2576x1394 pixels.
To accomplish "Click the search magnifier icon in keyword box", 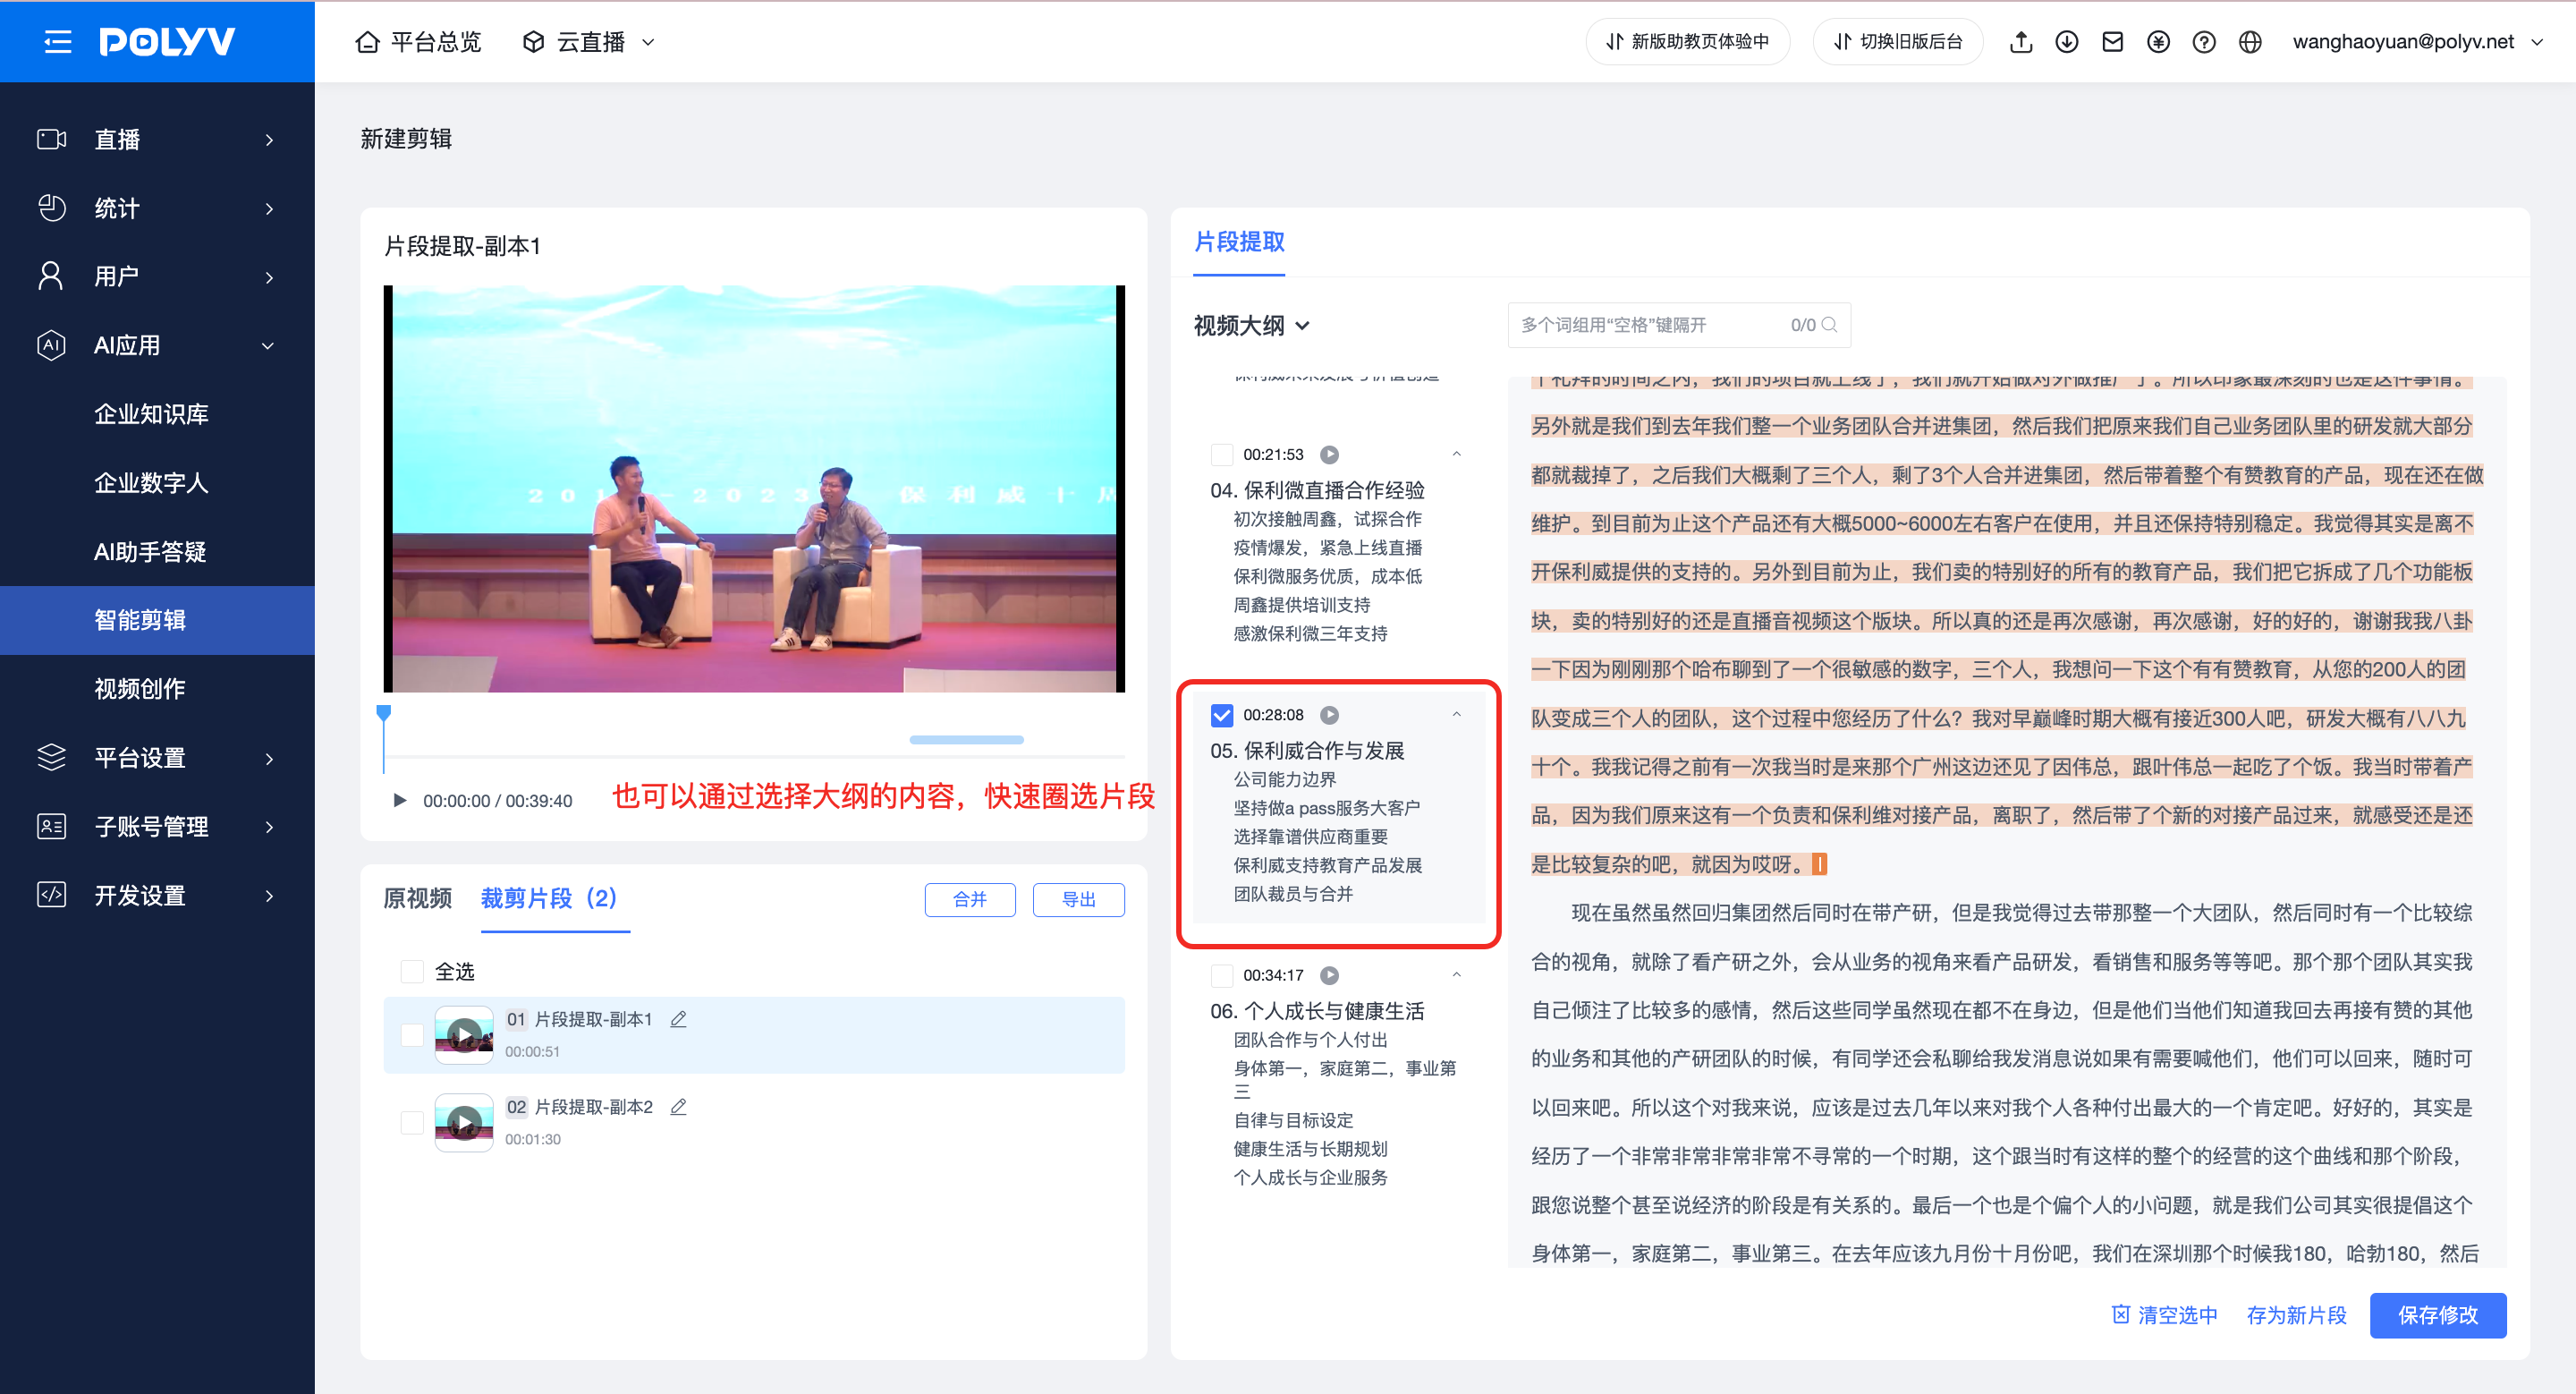I will click(1830, 325).
